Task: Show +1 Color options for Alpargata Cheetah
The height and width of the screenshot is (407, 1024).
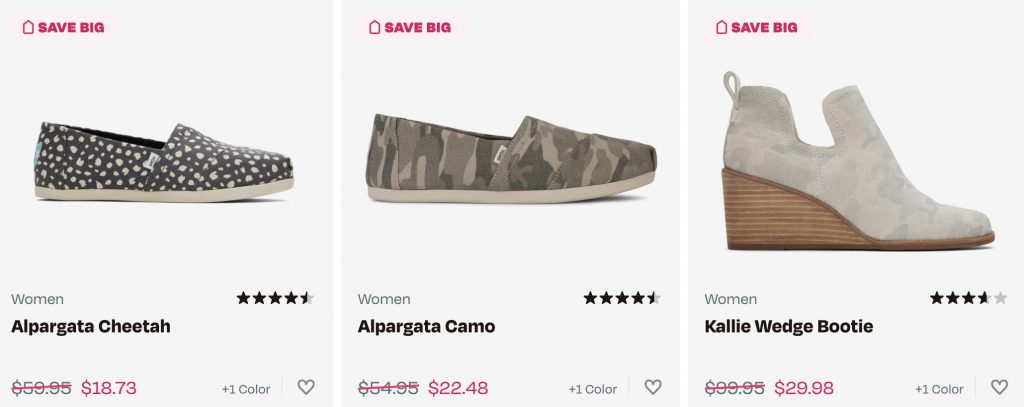Action: (246, 389)
